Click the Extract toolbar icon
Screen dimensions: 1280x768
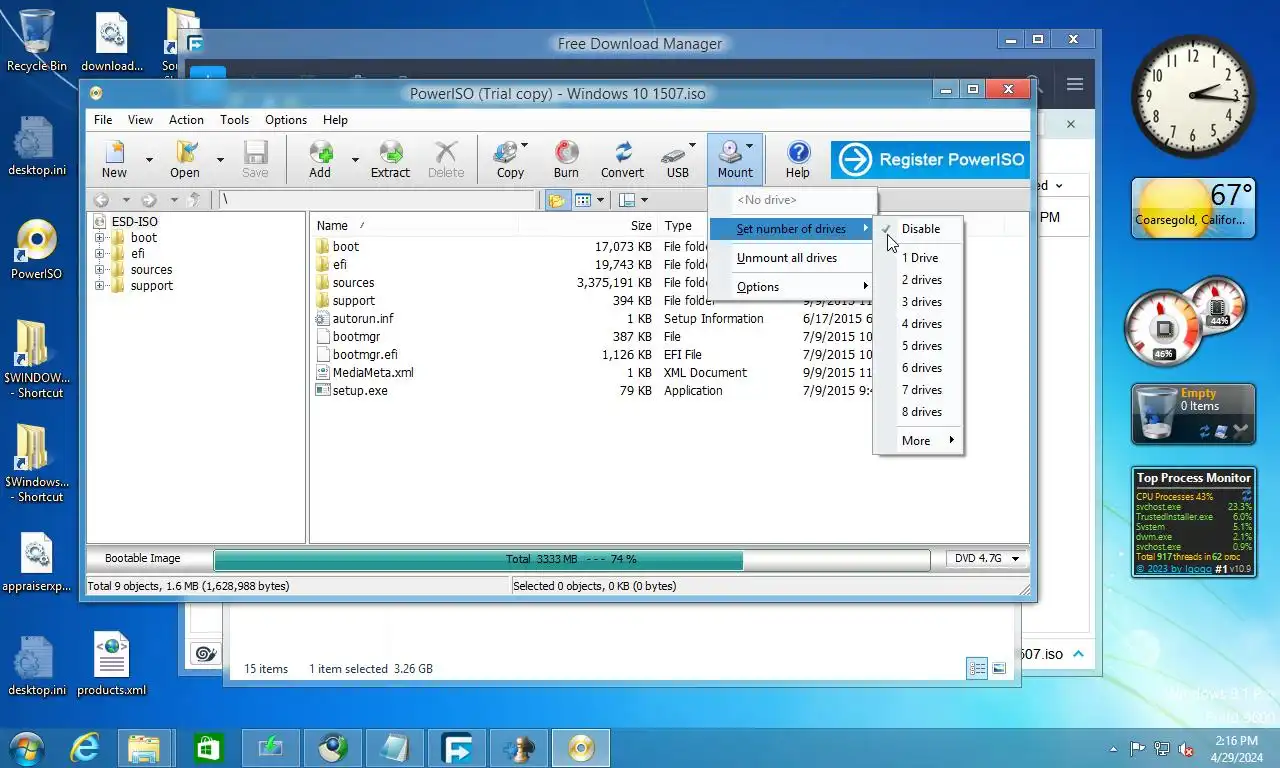click(390, 159)
